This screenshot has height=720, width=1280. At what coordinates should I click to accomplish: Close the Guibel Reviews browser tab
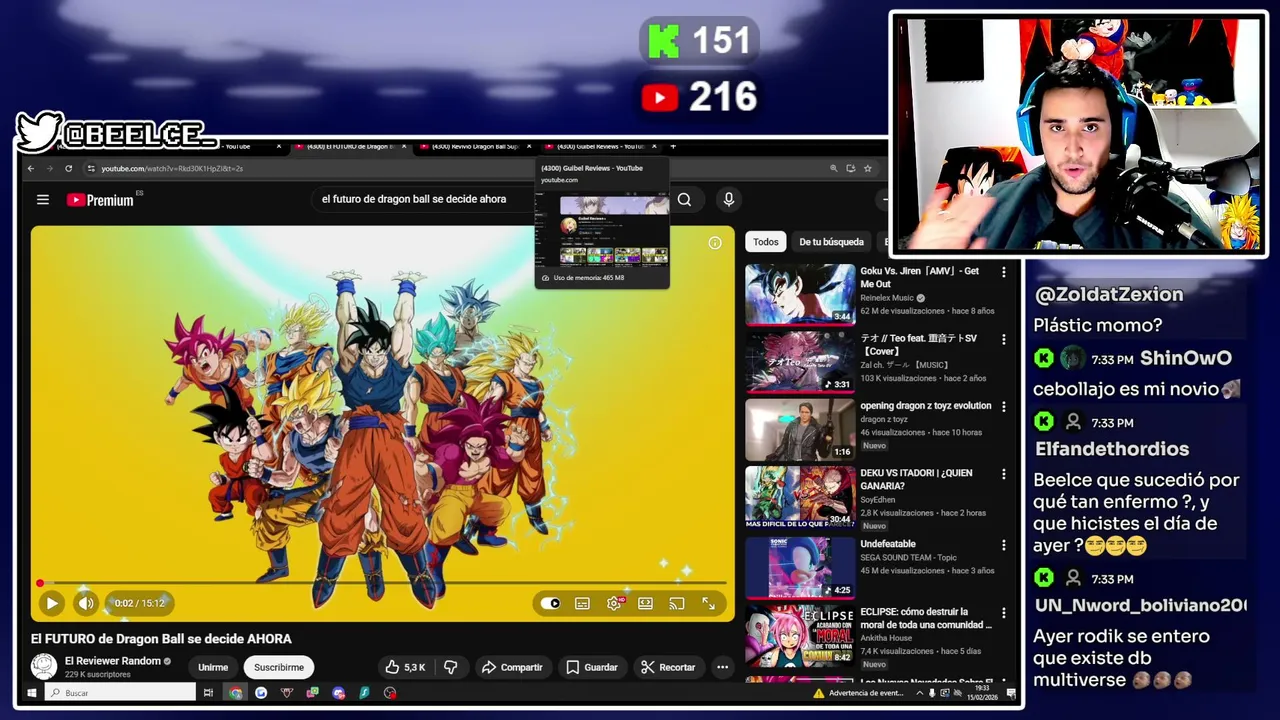tap(654, 147)
